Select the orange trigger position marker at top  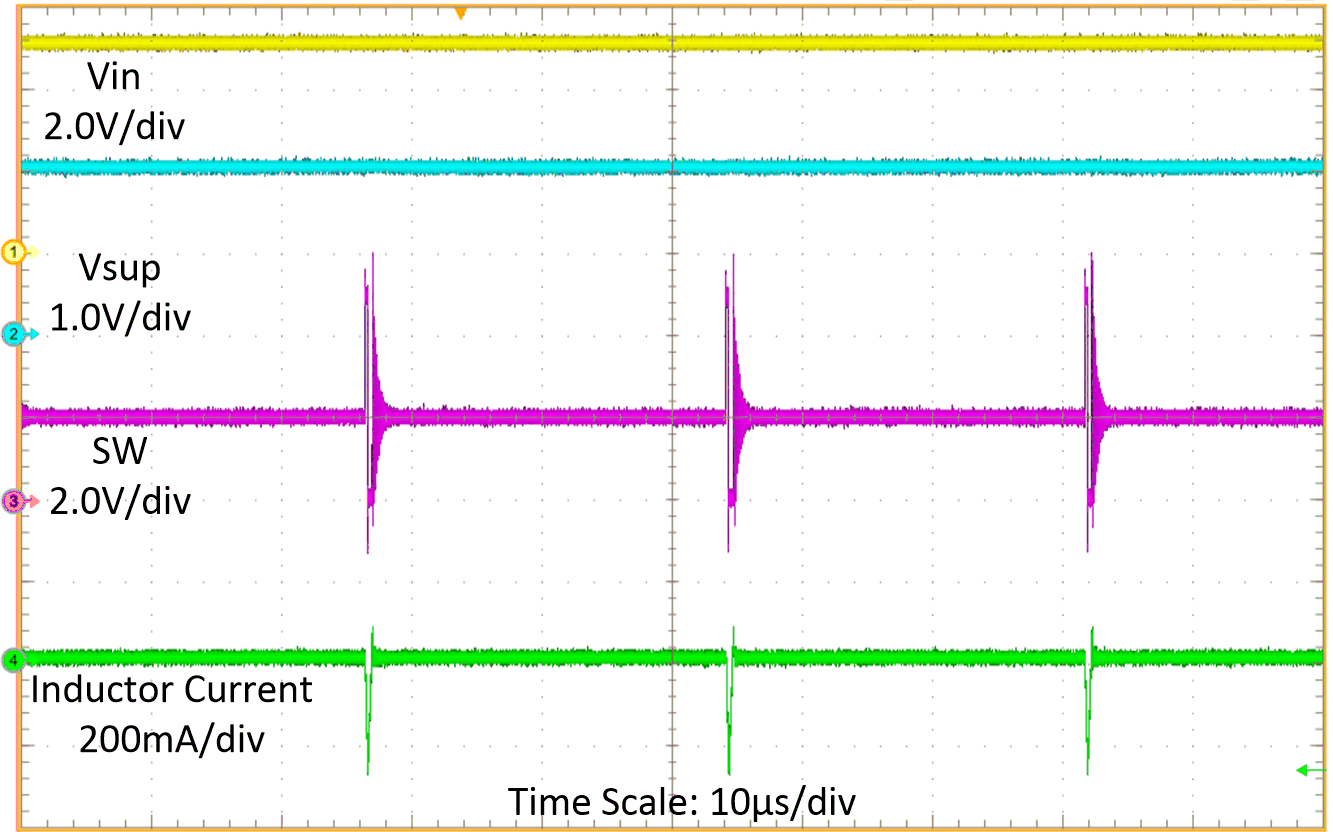[x=460, y=13]
